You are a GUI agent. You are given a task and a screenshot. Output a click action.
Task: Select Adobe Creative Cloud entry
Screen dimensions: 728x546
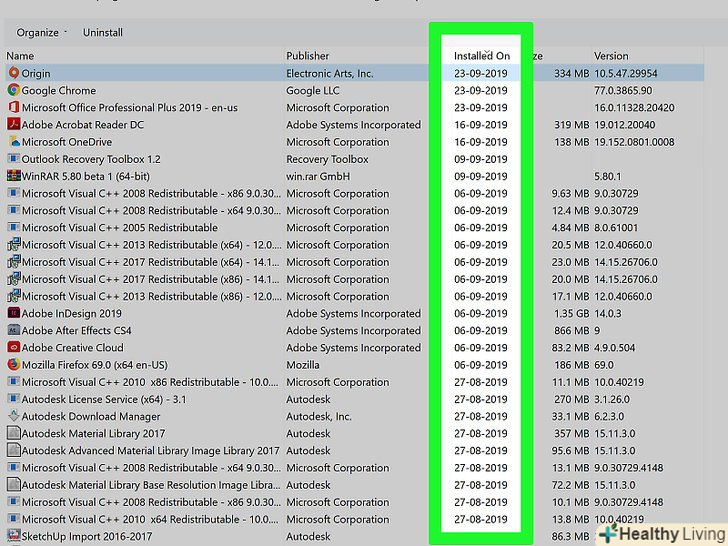tap(72, 348)
